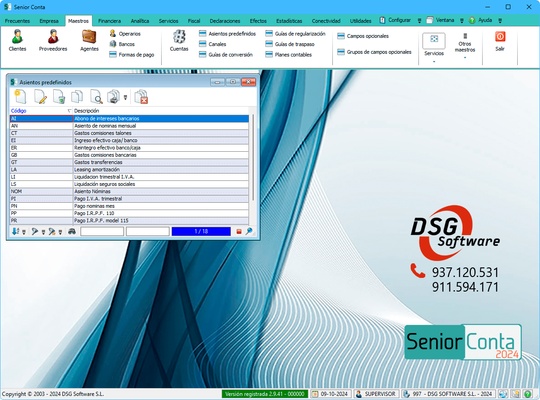Viewport: 540px width, 400px height.
Task: Select row 'Leasing amortización'
Action: [129, 170]
